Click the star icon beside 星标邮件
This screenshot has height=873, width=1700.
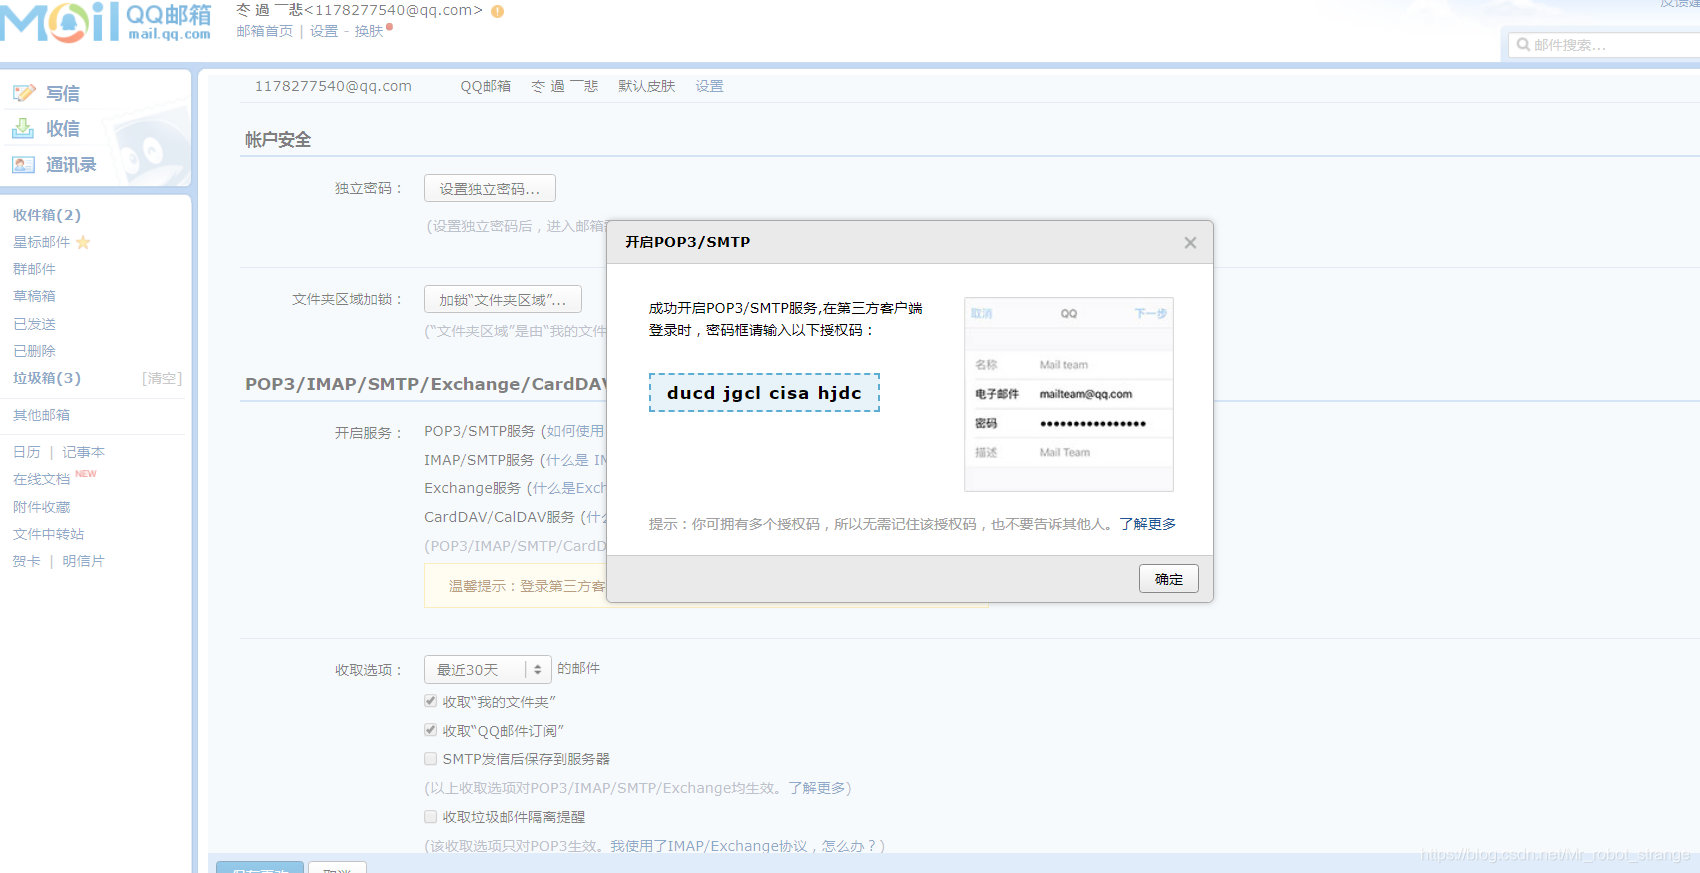pos(83,242)
